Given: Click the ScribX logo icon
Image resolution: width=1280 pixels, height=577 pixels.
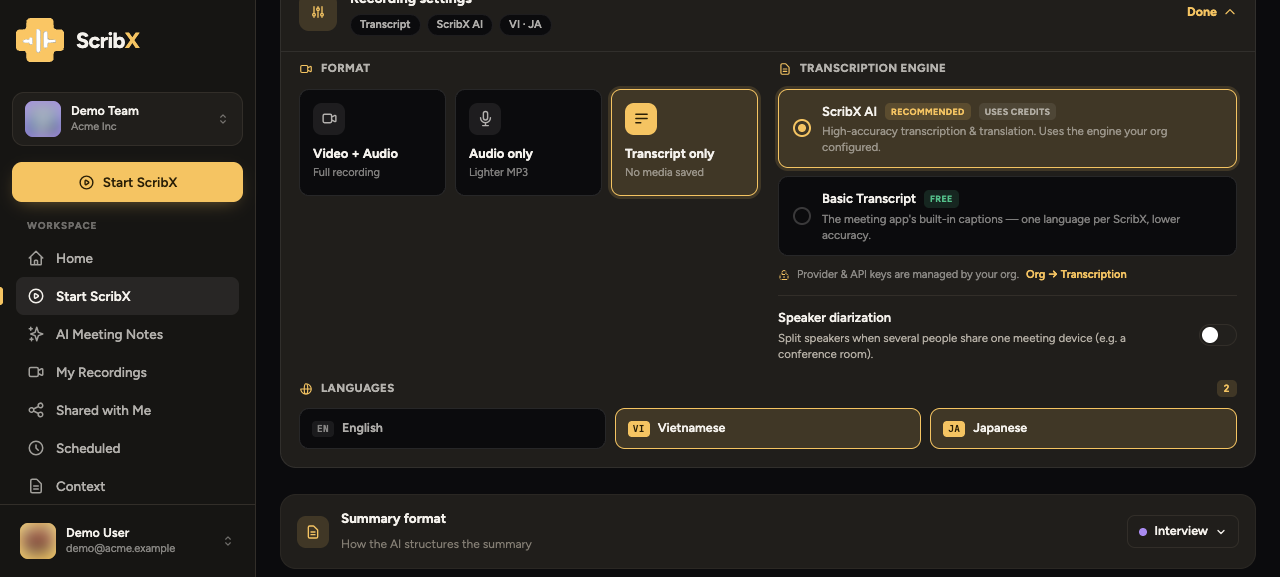Looking at the screenshot, I should point(40,40).
